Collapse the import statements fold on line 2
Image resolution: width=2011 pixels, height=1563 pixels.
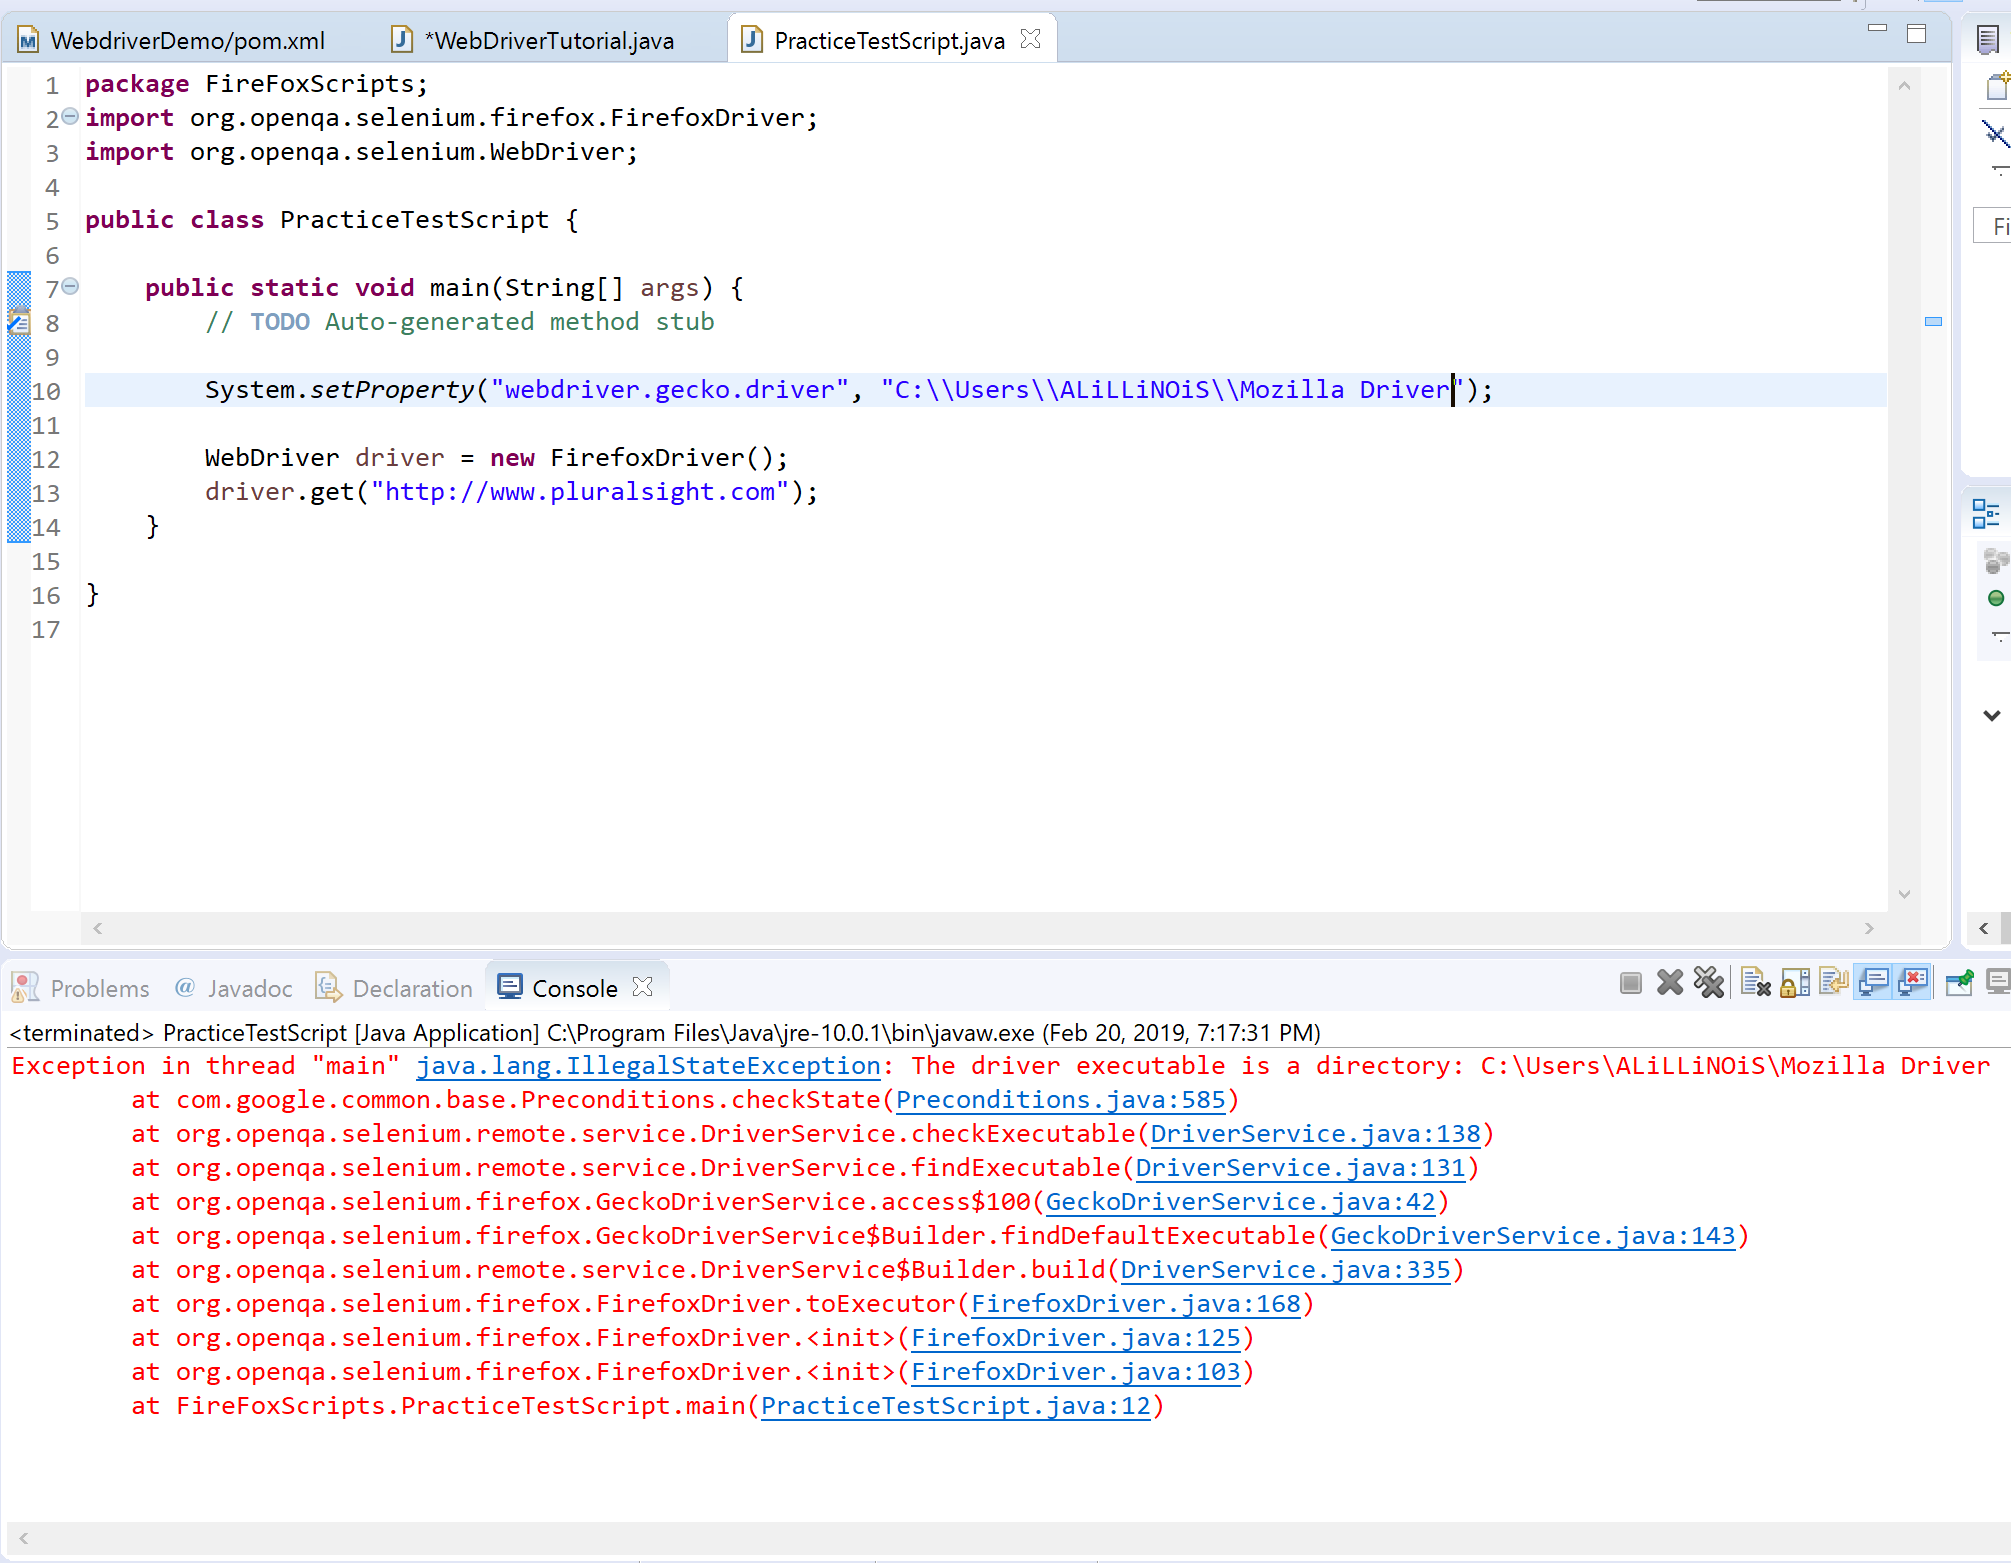click(69, 116)
